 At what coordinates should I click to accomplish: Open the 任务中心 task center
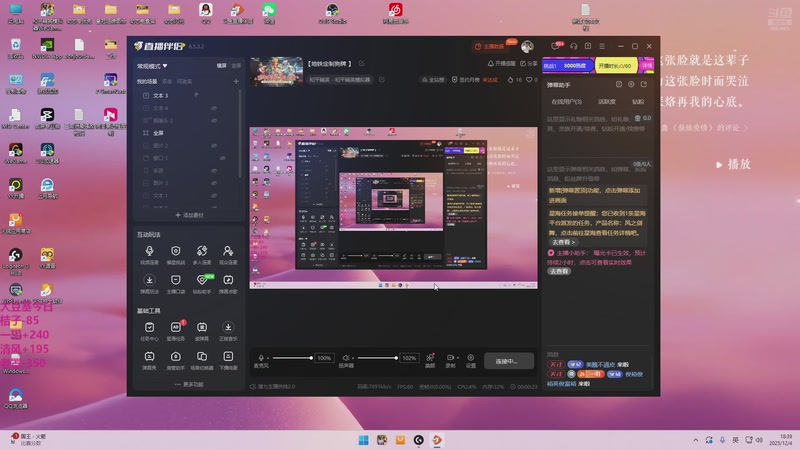click(149, 331)
